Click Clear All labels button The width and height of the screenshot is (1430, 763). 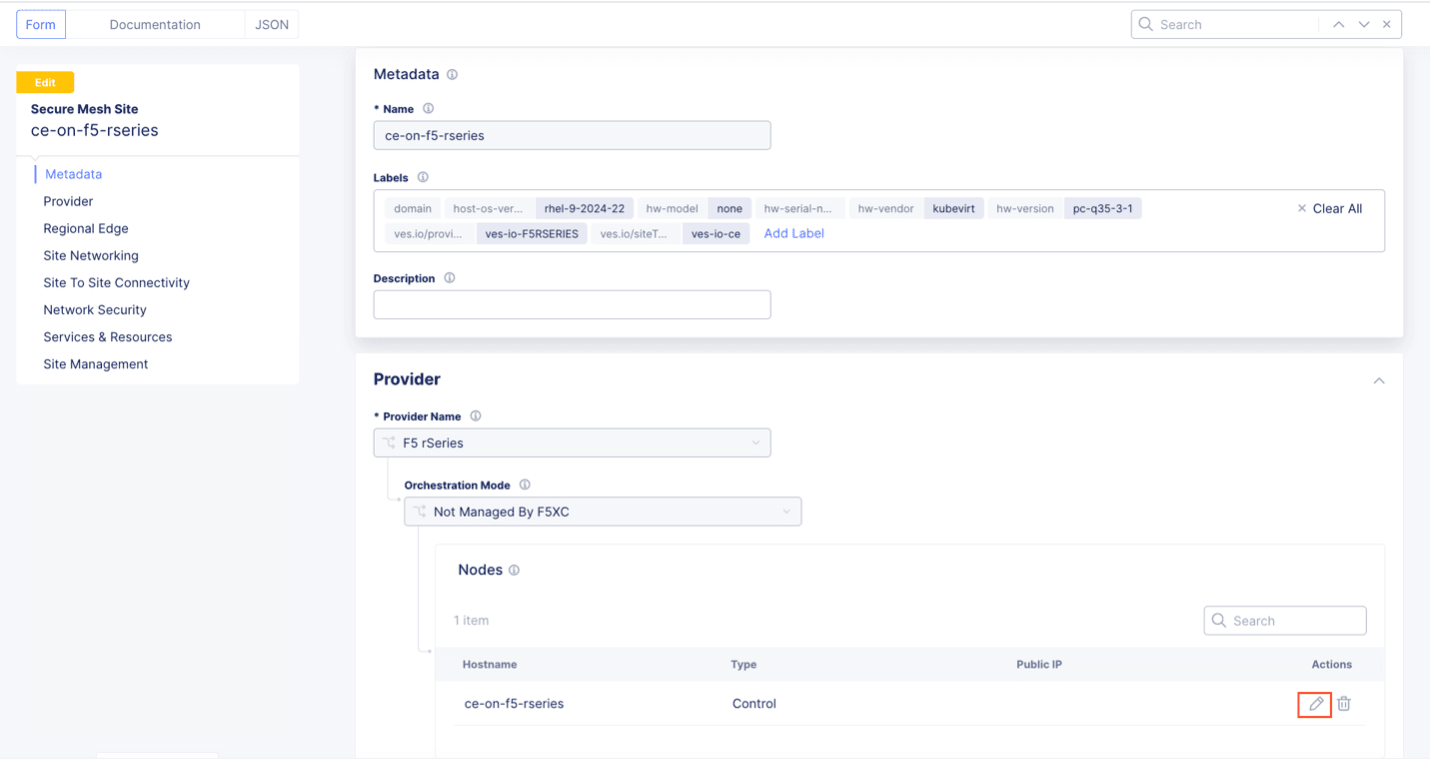click(x=1337, y=209)
